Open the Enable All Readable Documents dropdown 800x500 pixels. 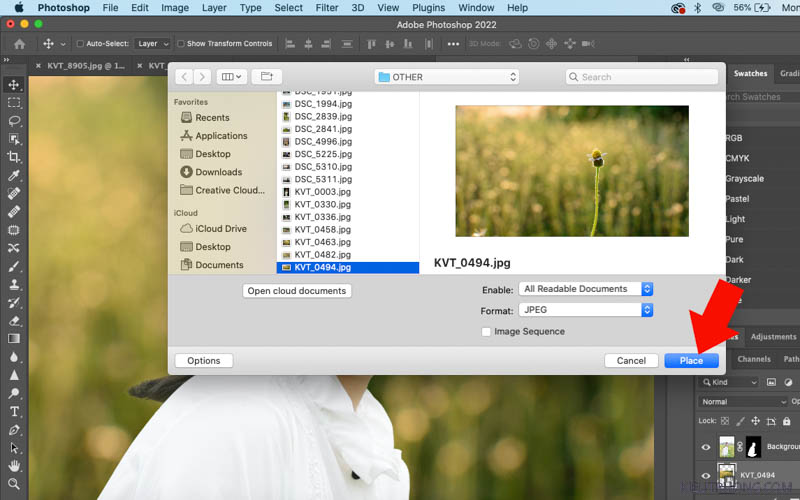[586, 289]
